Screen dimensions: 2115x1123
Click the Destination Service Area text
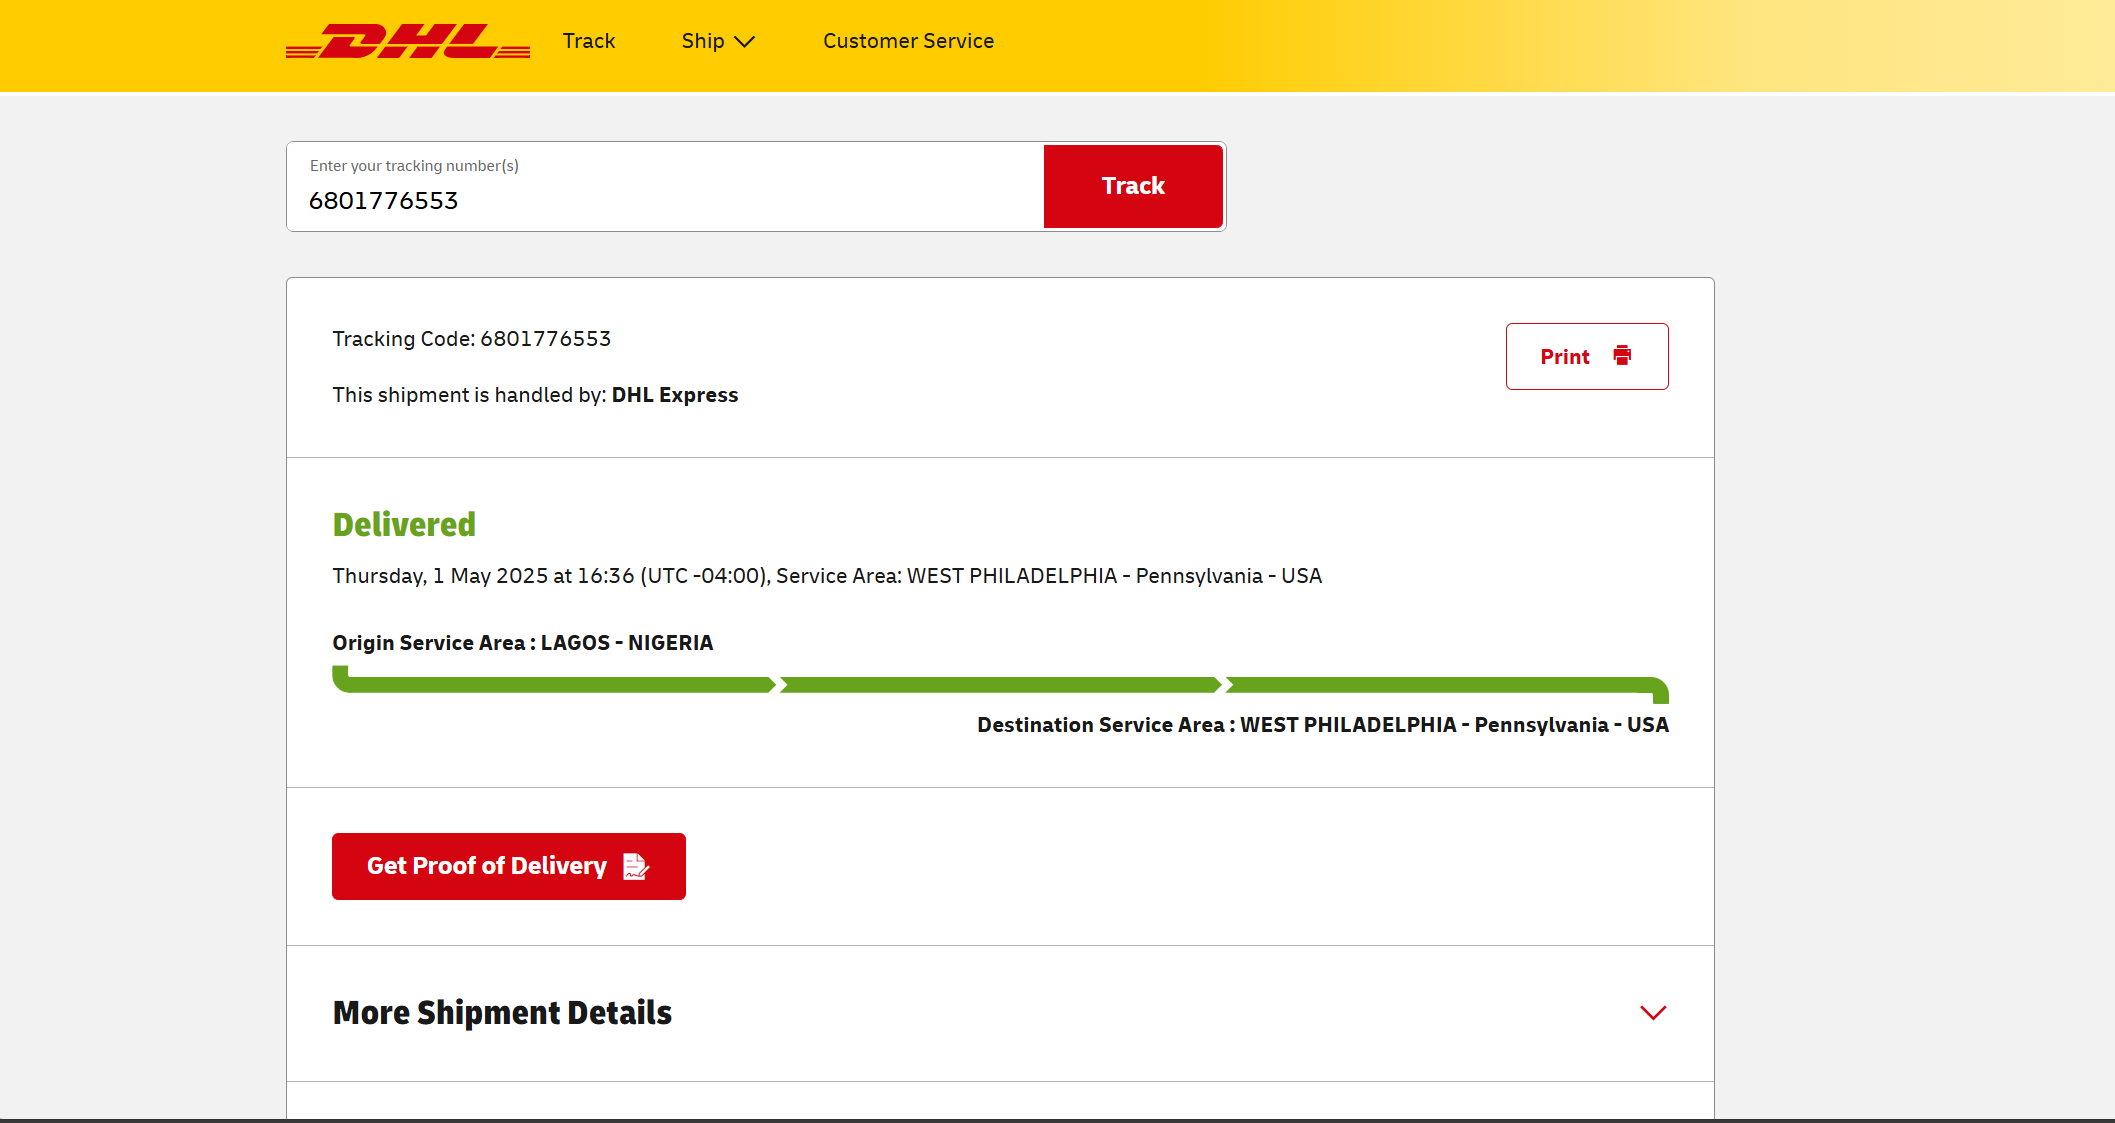click(x=1323, y=725)
